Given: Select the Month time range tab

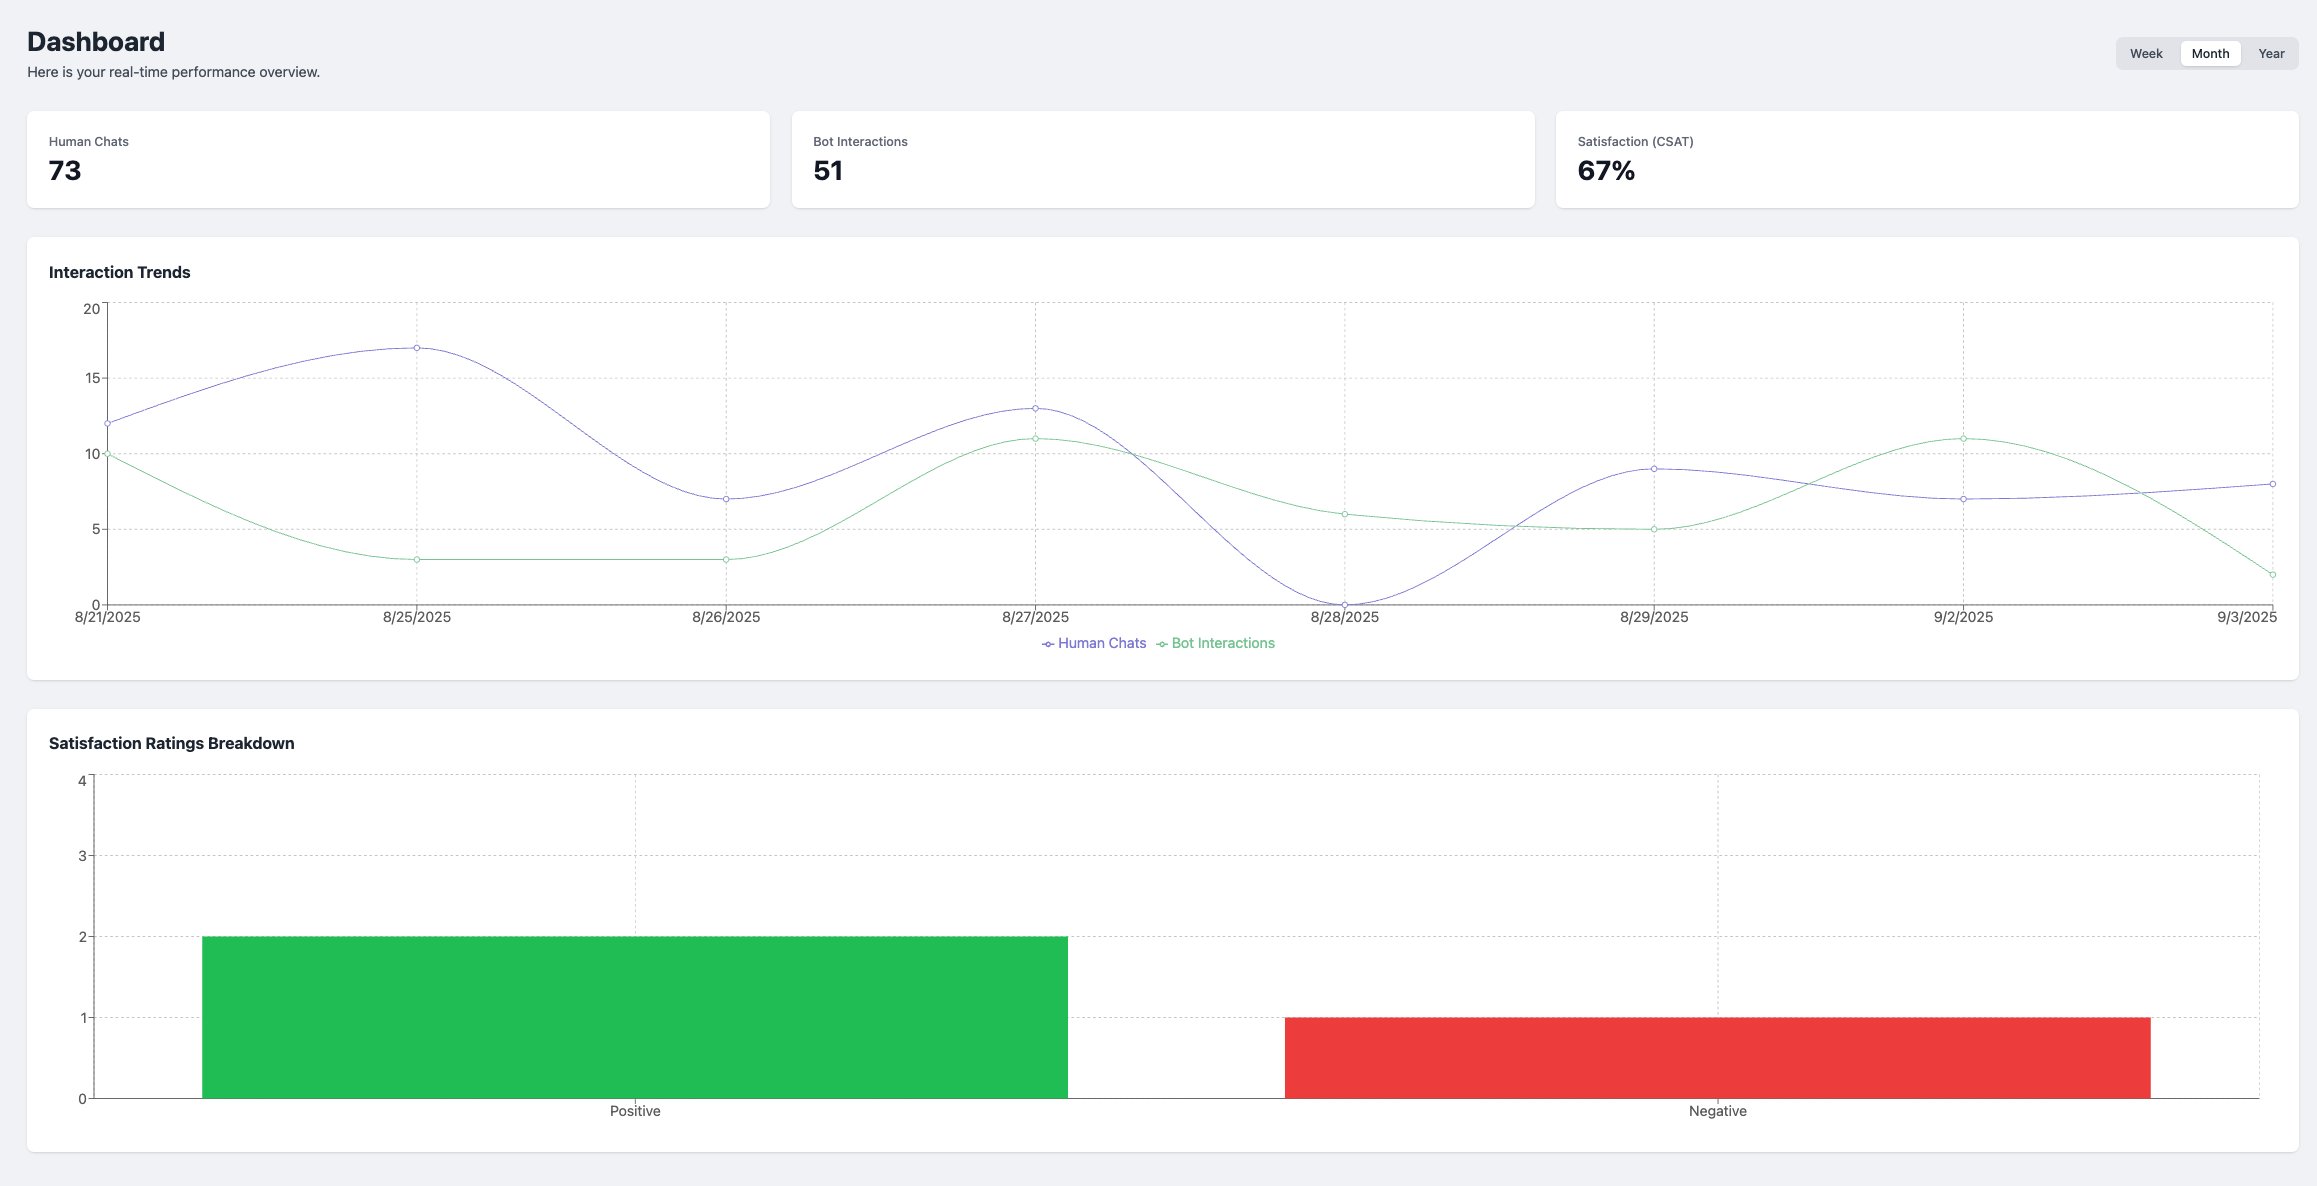Looking at the screenshot, I should 2210,54.
